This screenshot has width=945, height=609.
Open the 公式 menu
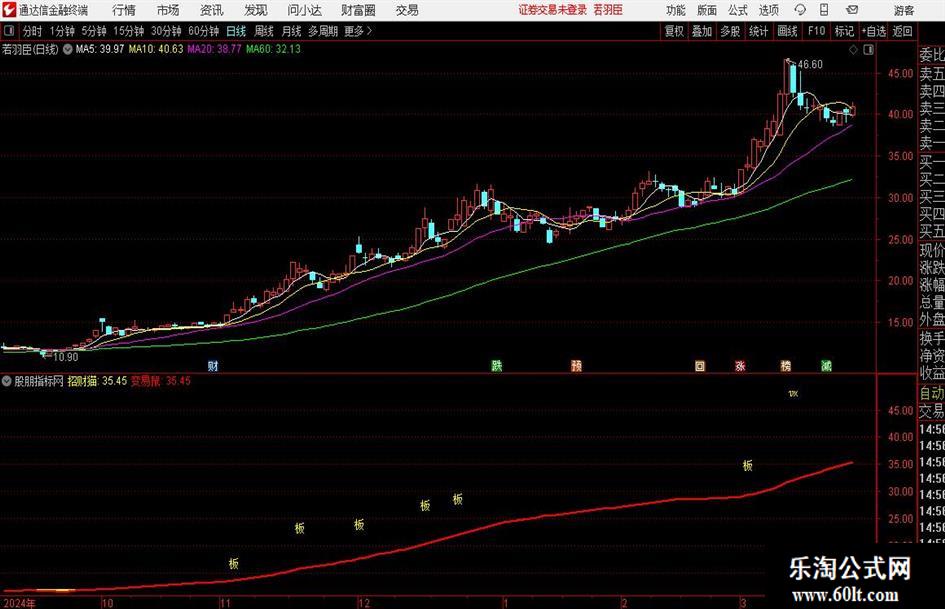click(738, 10)
